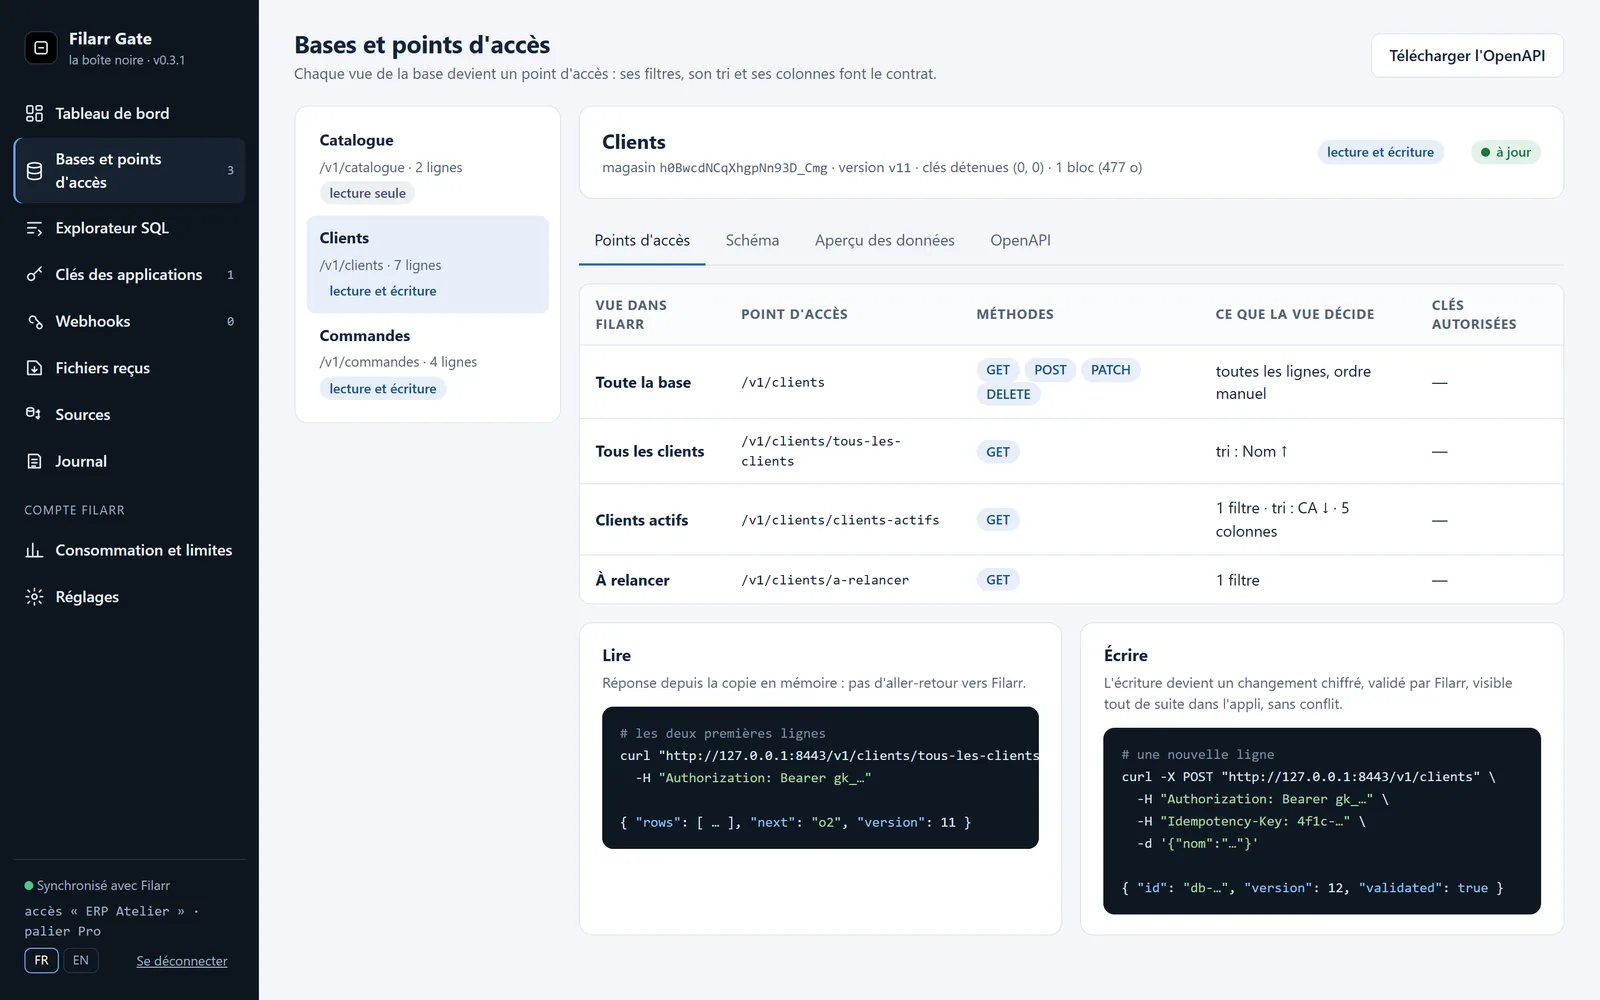Click the key icon for Clés des applications

[34, 274]
